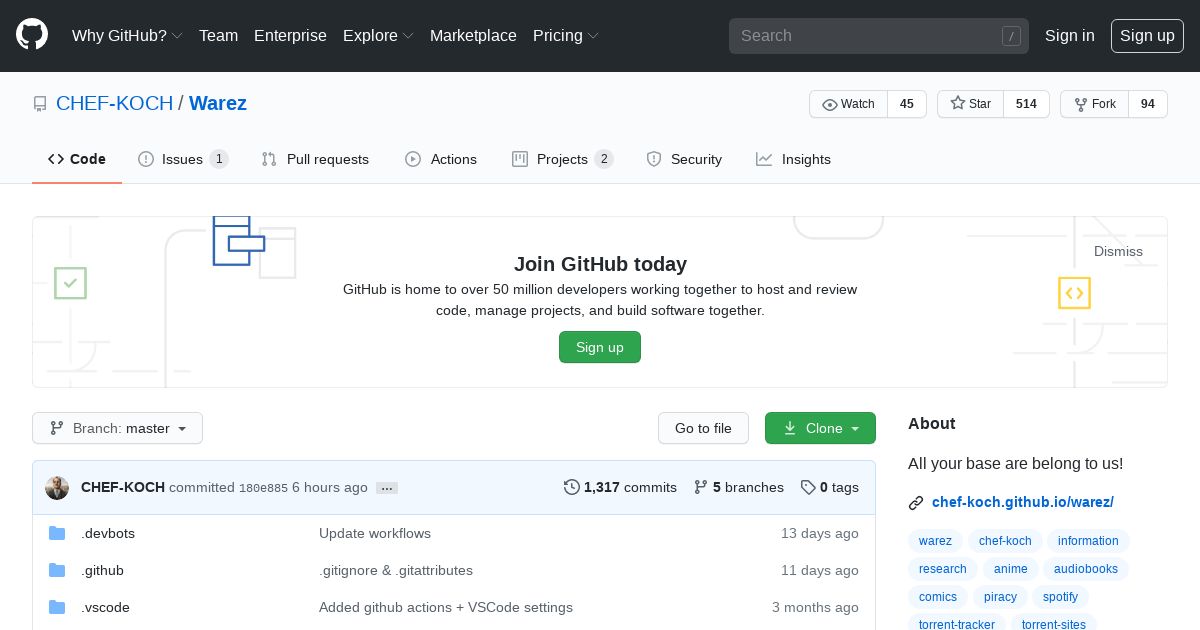Viewport: 1200px width, 630px height.
Task: Open commit hash 180e885
Action: [x=263, y=488]
